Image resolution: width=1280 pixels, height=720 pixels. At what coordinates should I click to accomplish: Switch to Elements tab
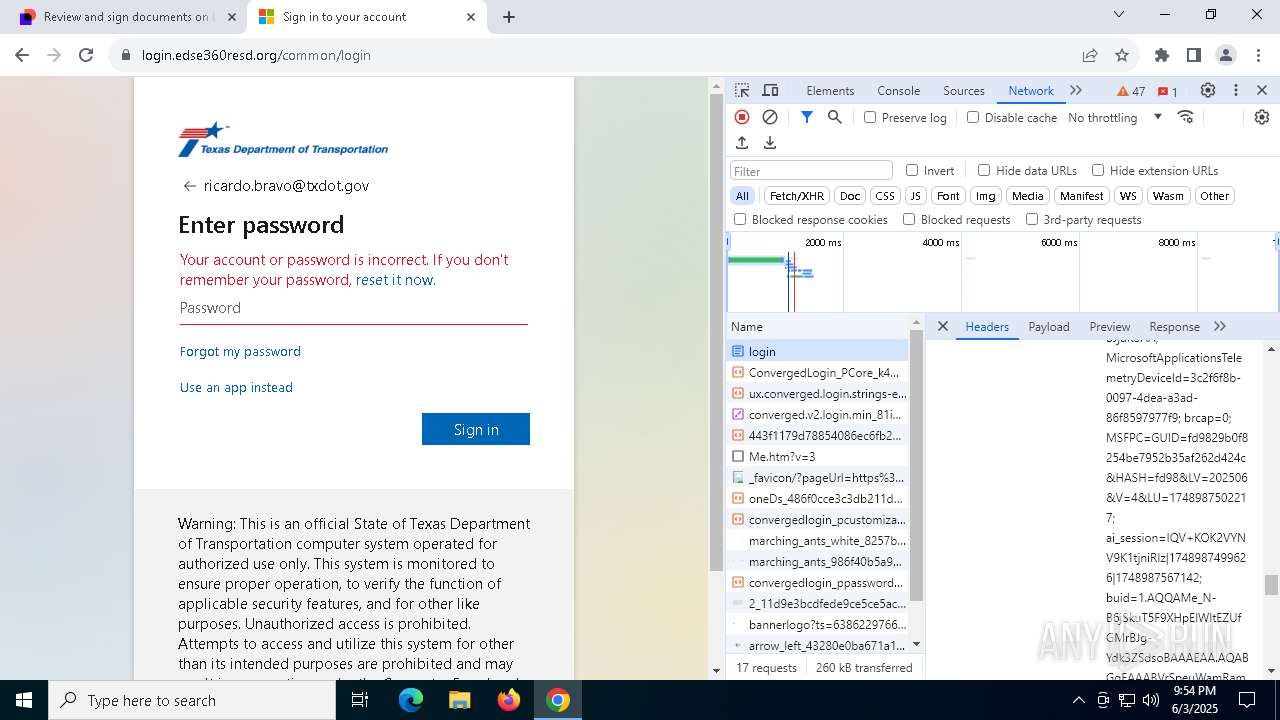click(x=830, y=90)
